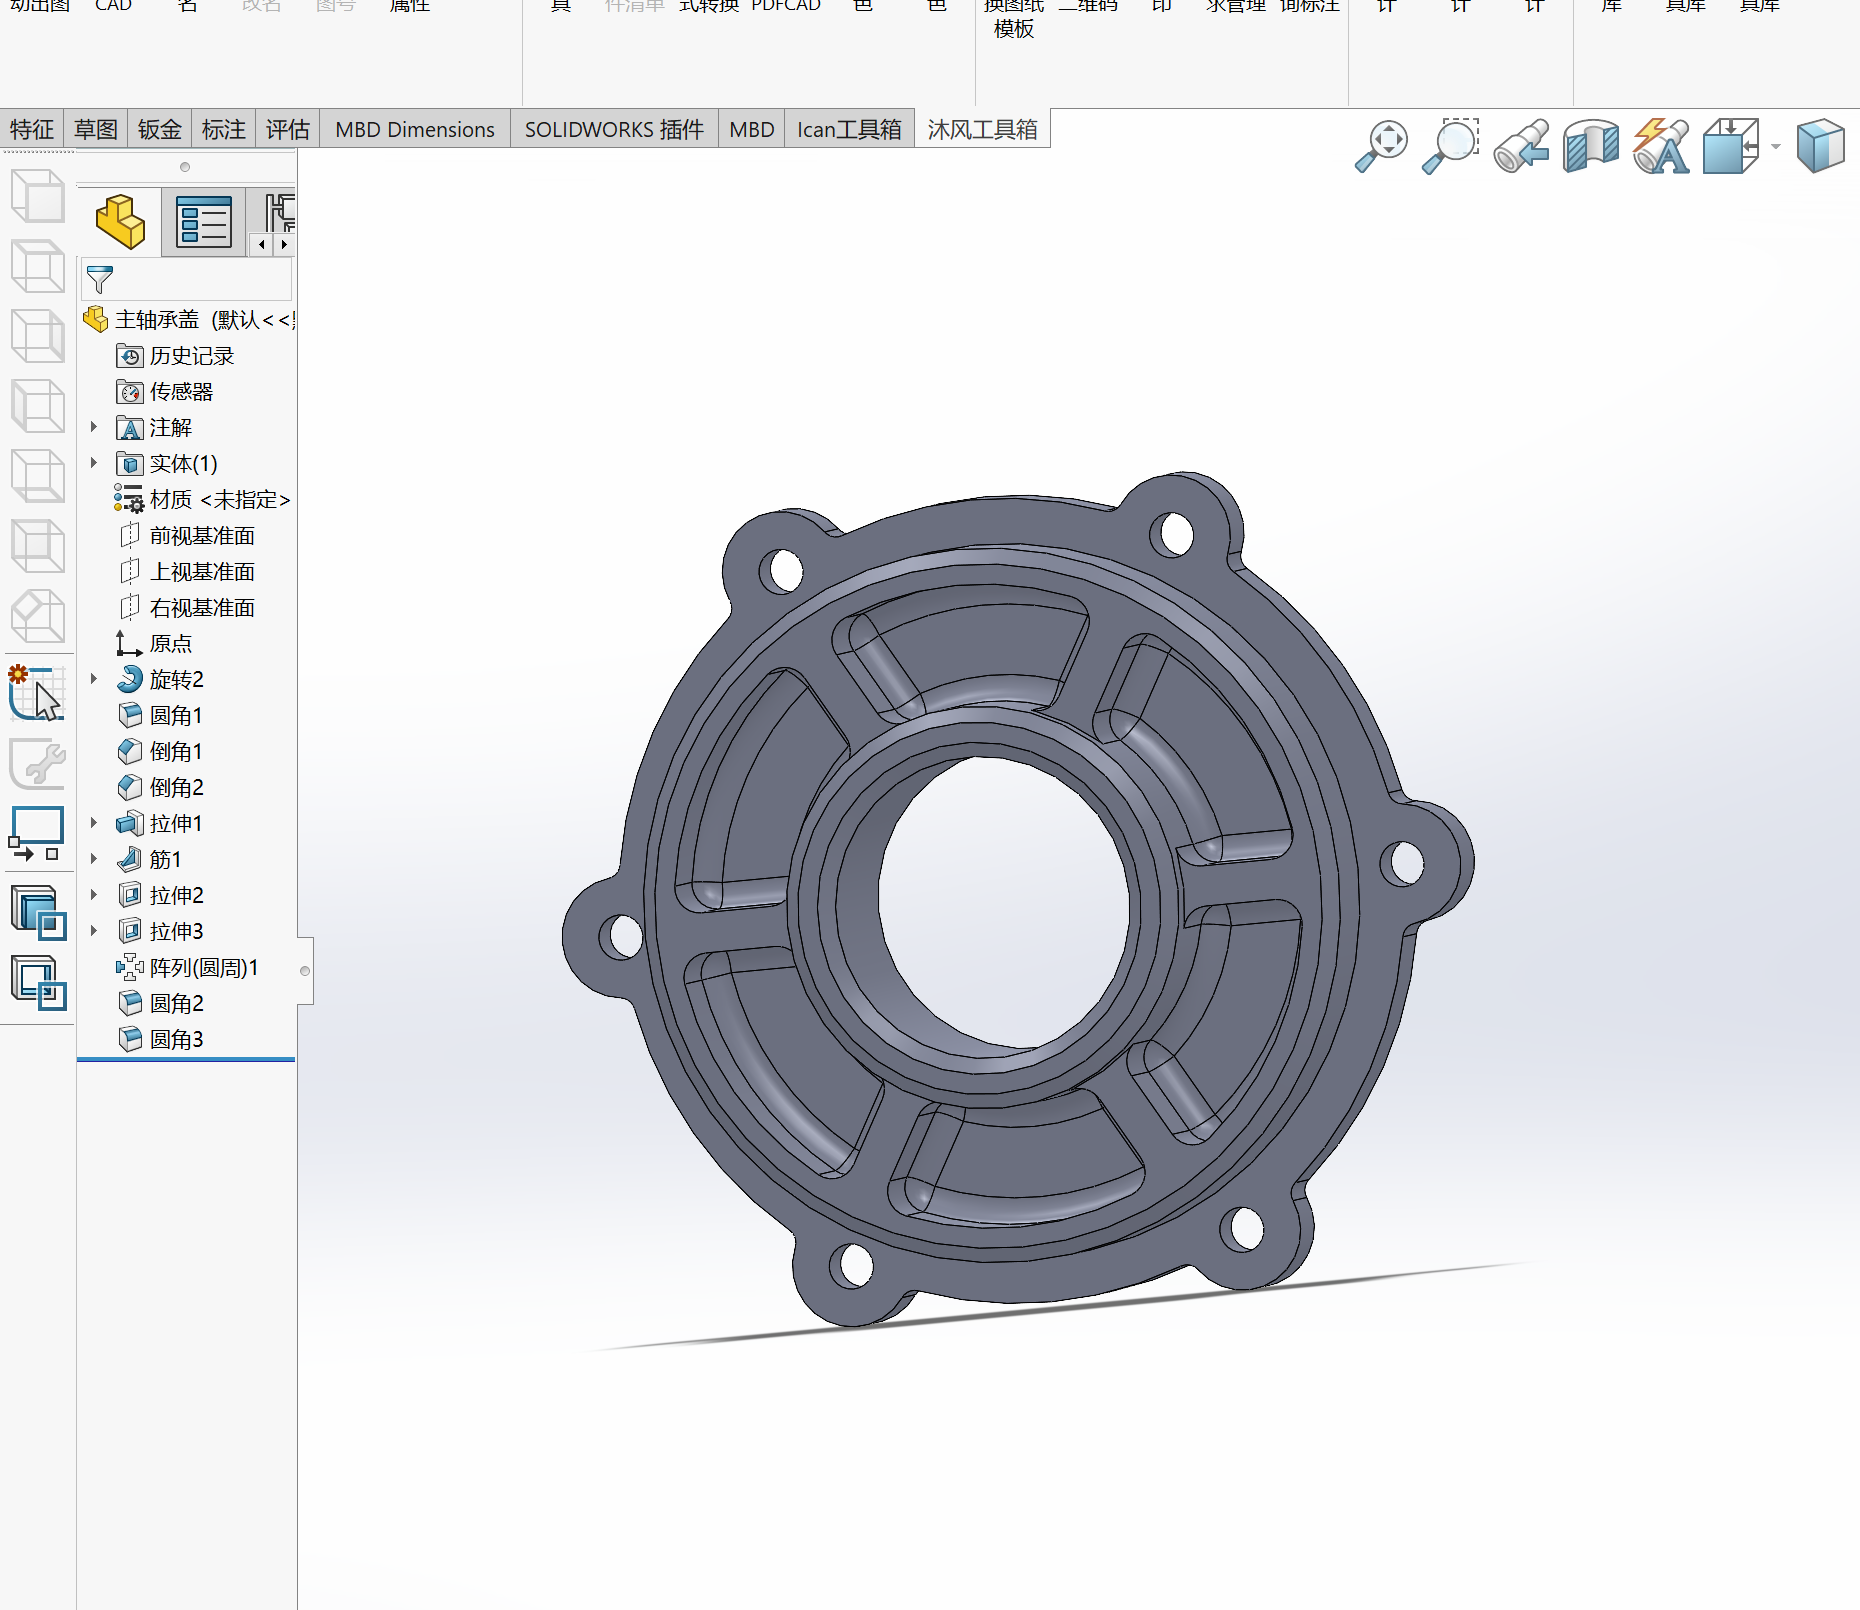Open the ConfigurationManager tab
This screenshot has height=1610, width=1860.
point(280,213)
